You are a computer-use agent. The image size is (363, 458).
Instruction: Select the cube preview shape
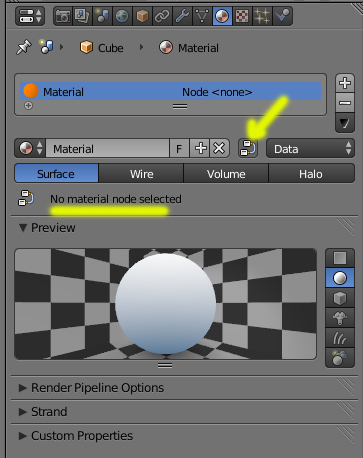pos(340,298)
